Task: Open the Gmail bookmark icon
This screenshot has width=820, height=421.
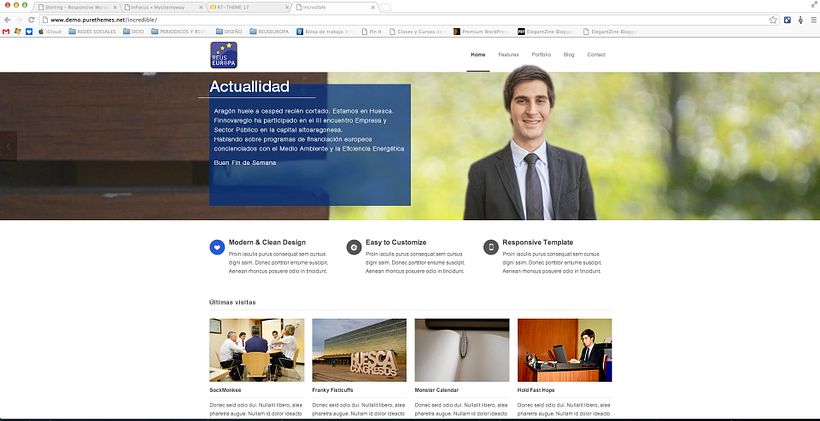Action: coord(6,31)
